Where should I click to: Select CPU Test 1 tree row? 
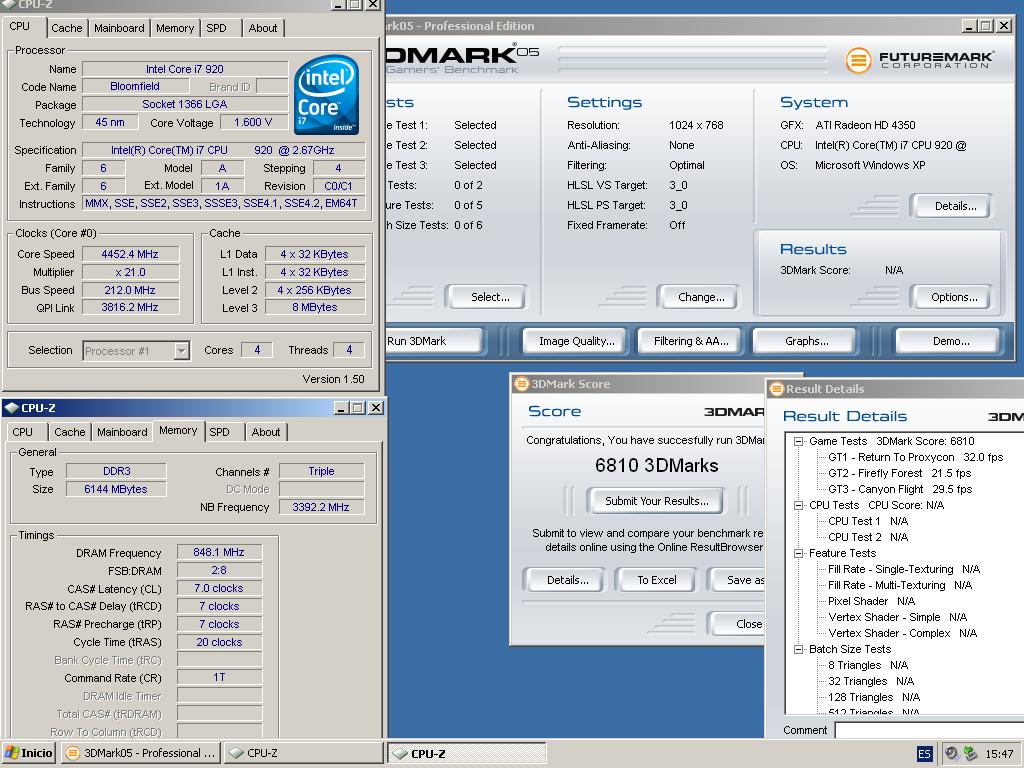[868, 521]
